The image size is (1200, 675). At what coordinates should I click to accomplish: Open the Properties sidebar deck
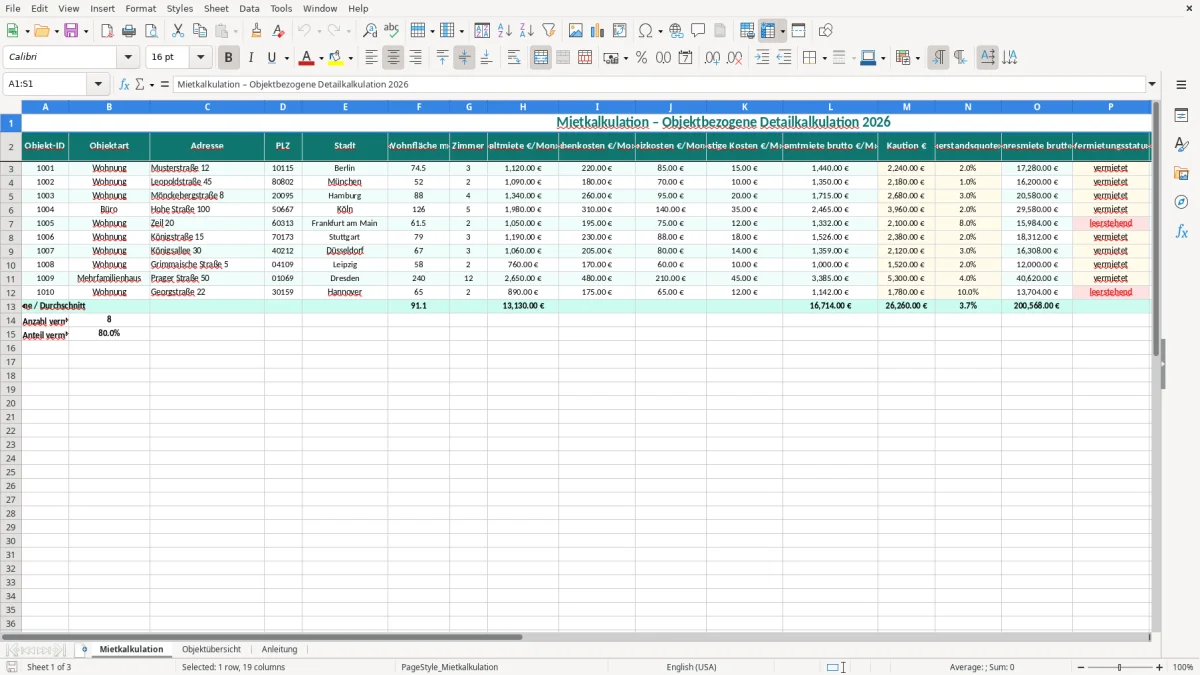(x=1181, y=116)
